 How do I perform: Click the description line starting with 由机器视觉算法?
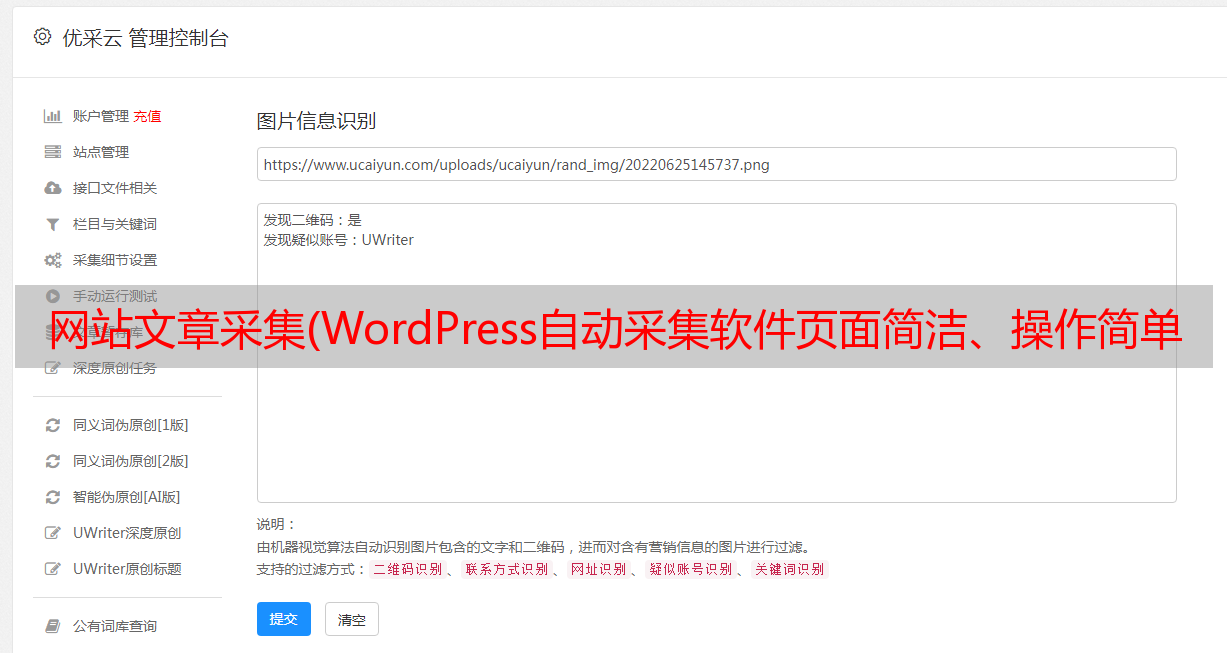point(534,547)
